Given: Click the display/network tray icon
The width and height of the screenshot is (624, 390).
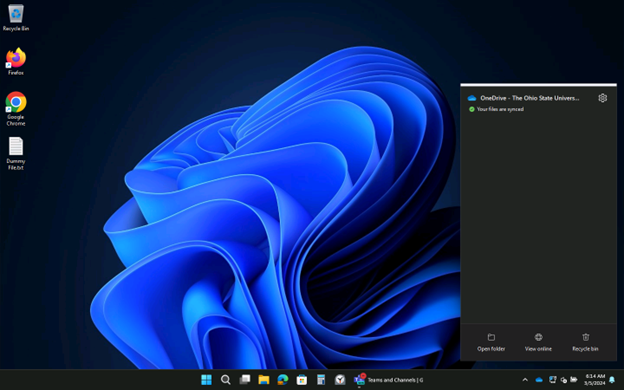Looking at the screenshot, I should coord(552,380).
